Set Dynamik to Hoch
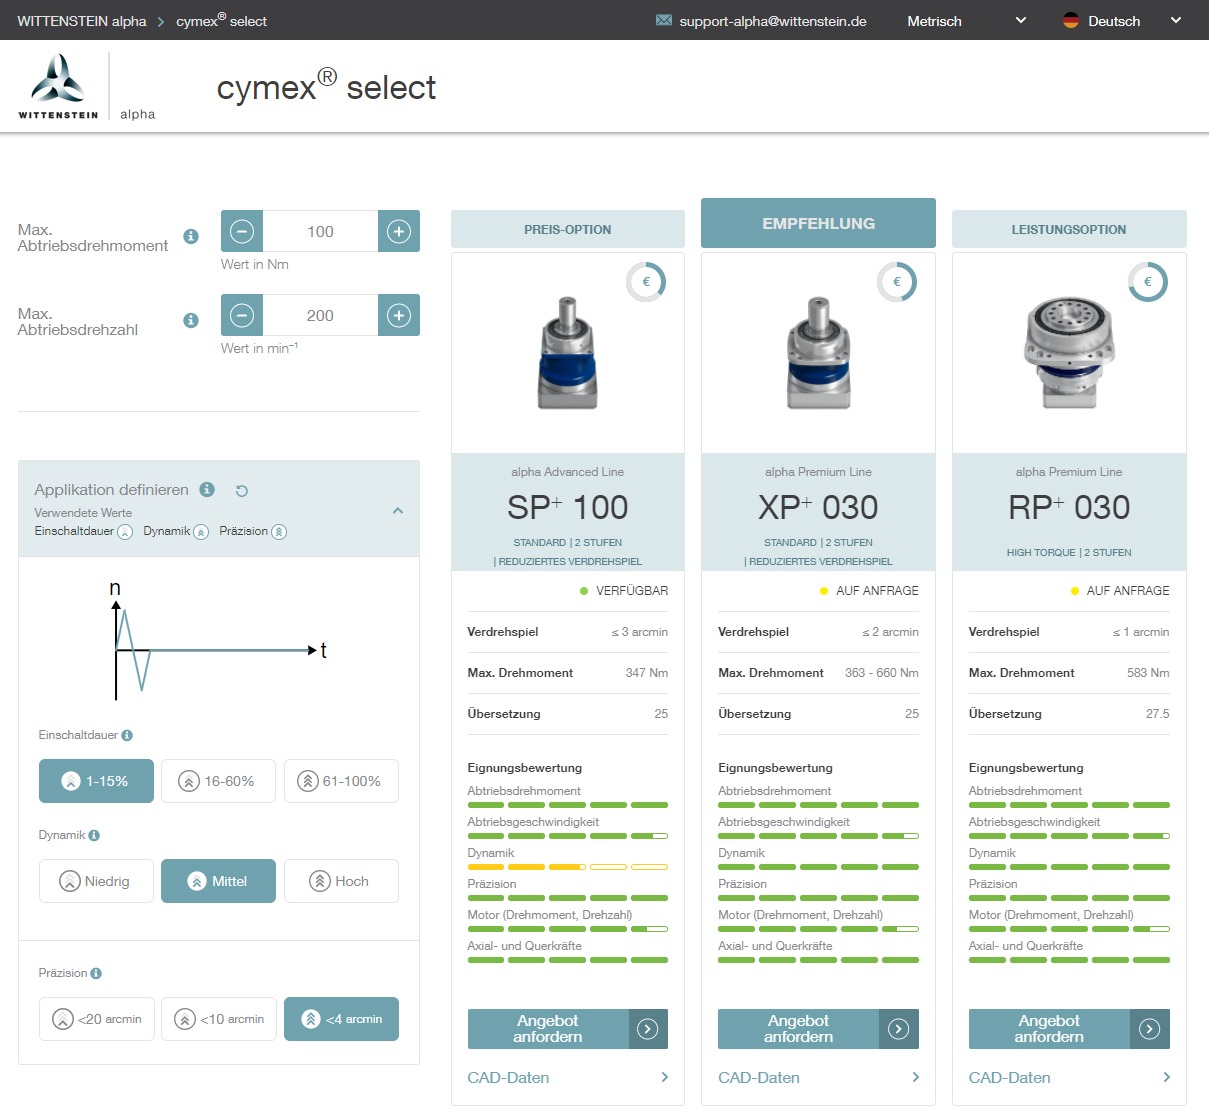 point(340,881)
